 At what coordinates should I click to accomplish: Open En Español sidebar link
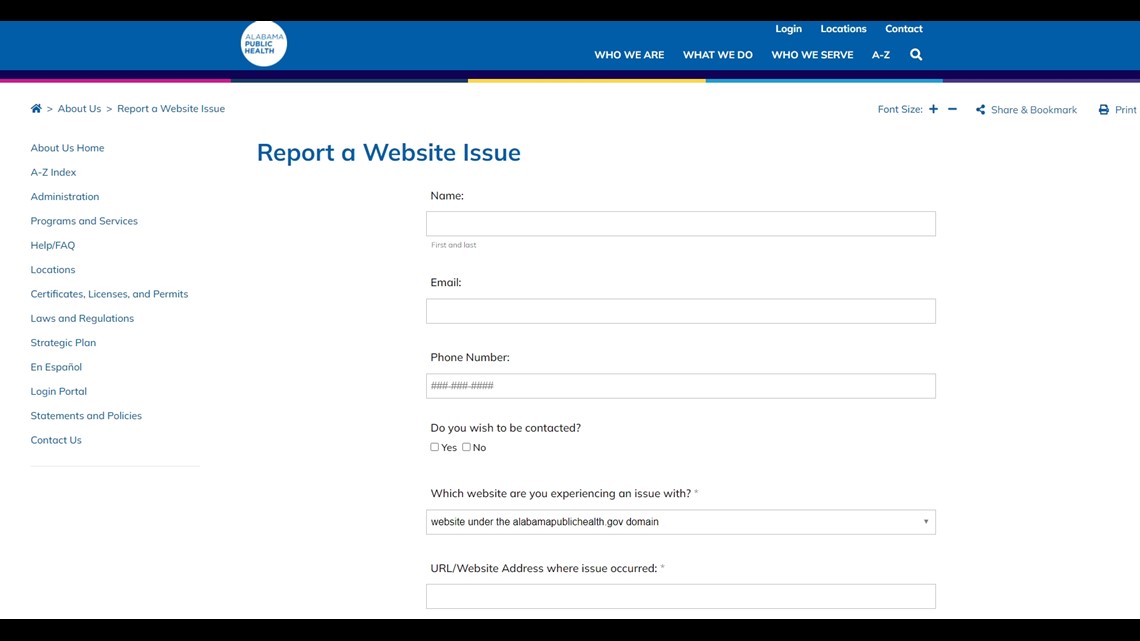tap(56, 367)
